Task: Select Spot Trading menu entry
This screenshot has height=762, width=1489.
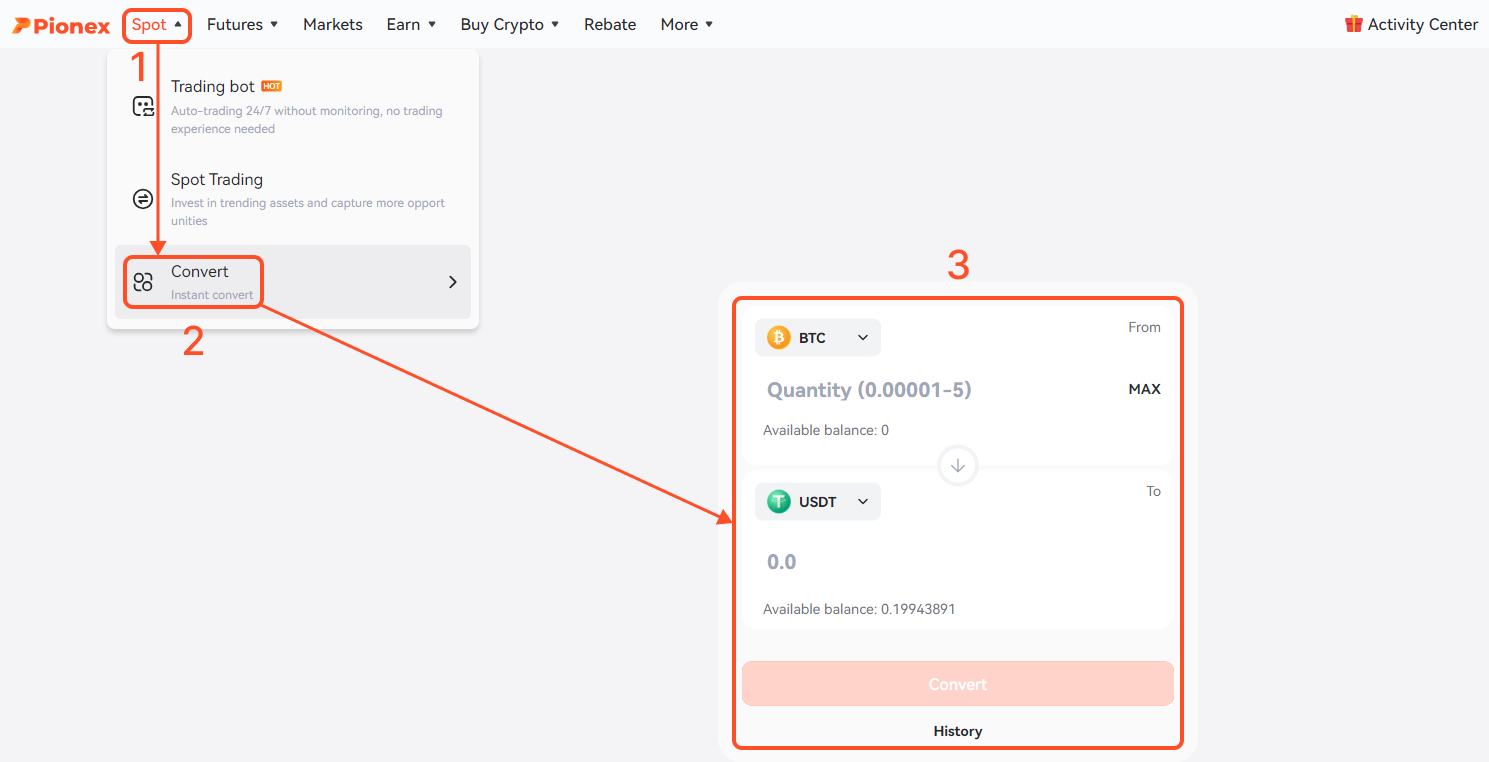Action: [x=293, y=199]
